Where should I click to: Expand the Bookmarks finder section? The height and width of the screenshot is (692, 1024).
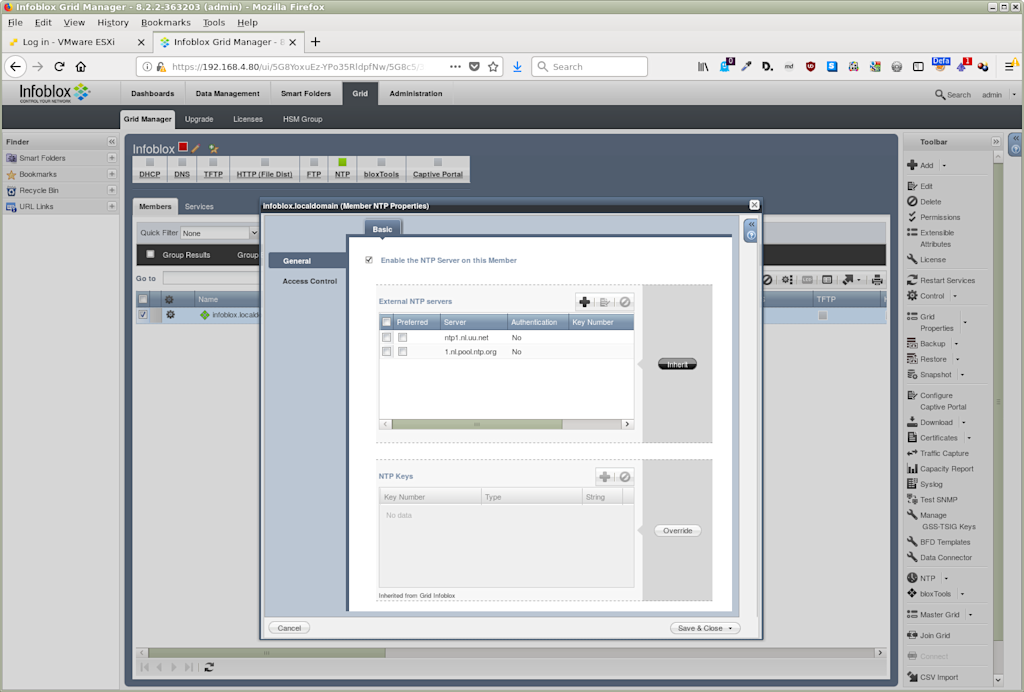tap(112, 174)
